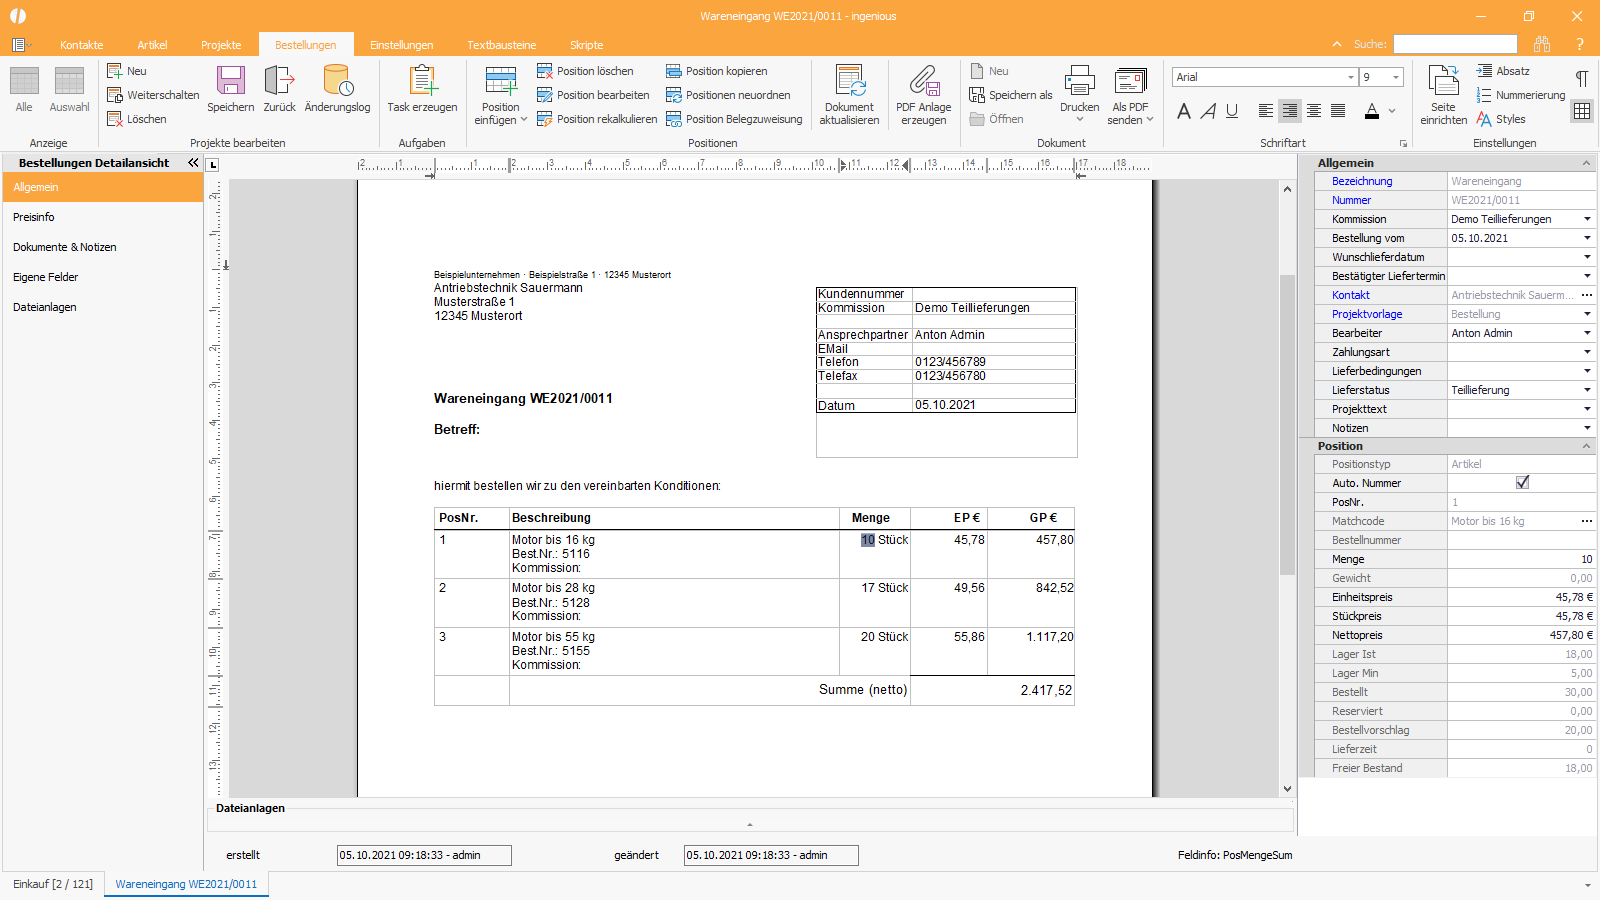1600x900 pixels.
Task: Toggle underline text formatting
Action: [1232, 111]
